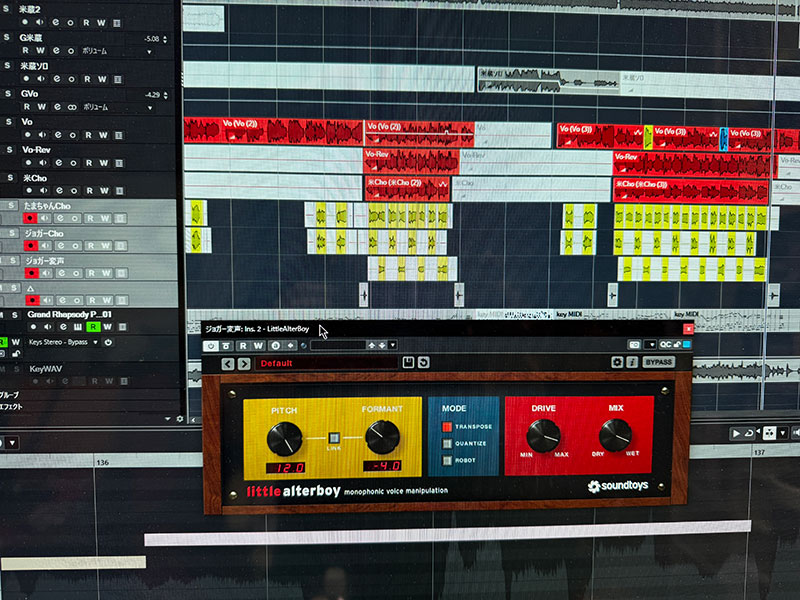
Task: Enable Robot mode in Little AlterBoy
Action: click(447, 460)
